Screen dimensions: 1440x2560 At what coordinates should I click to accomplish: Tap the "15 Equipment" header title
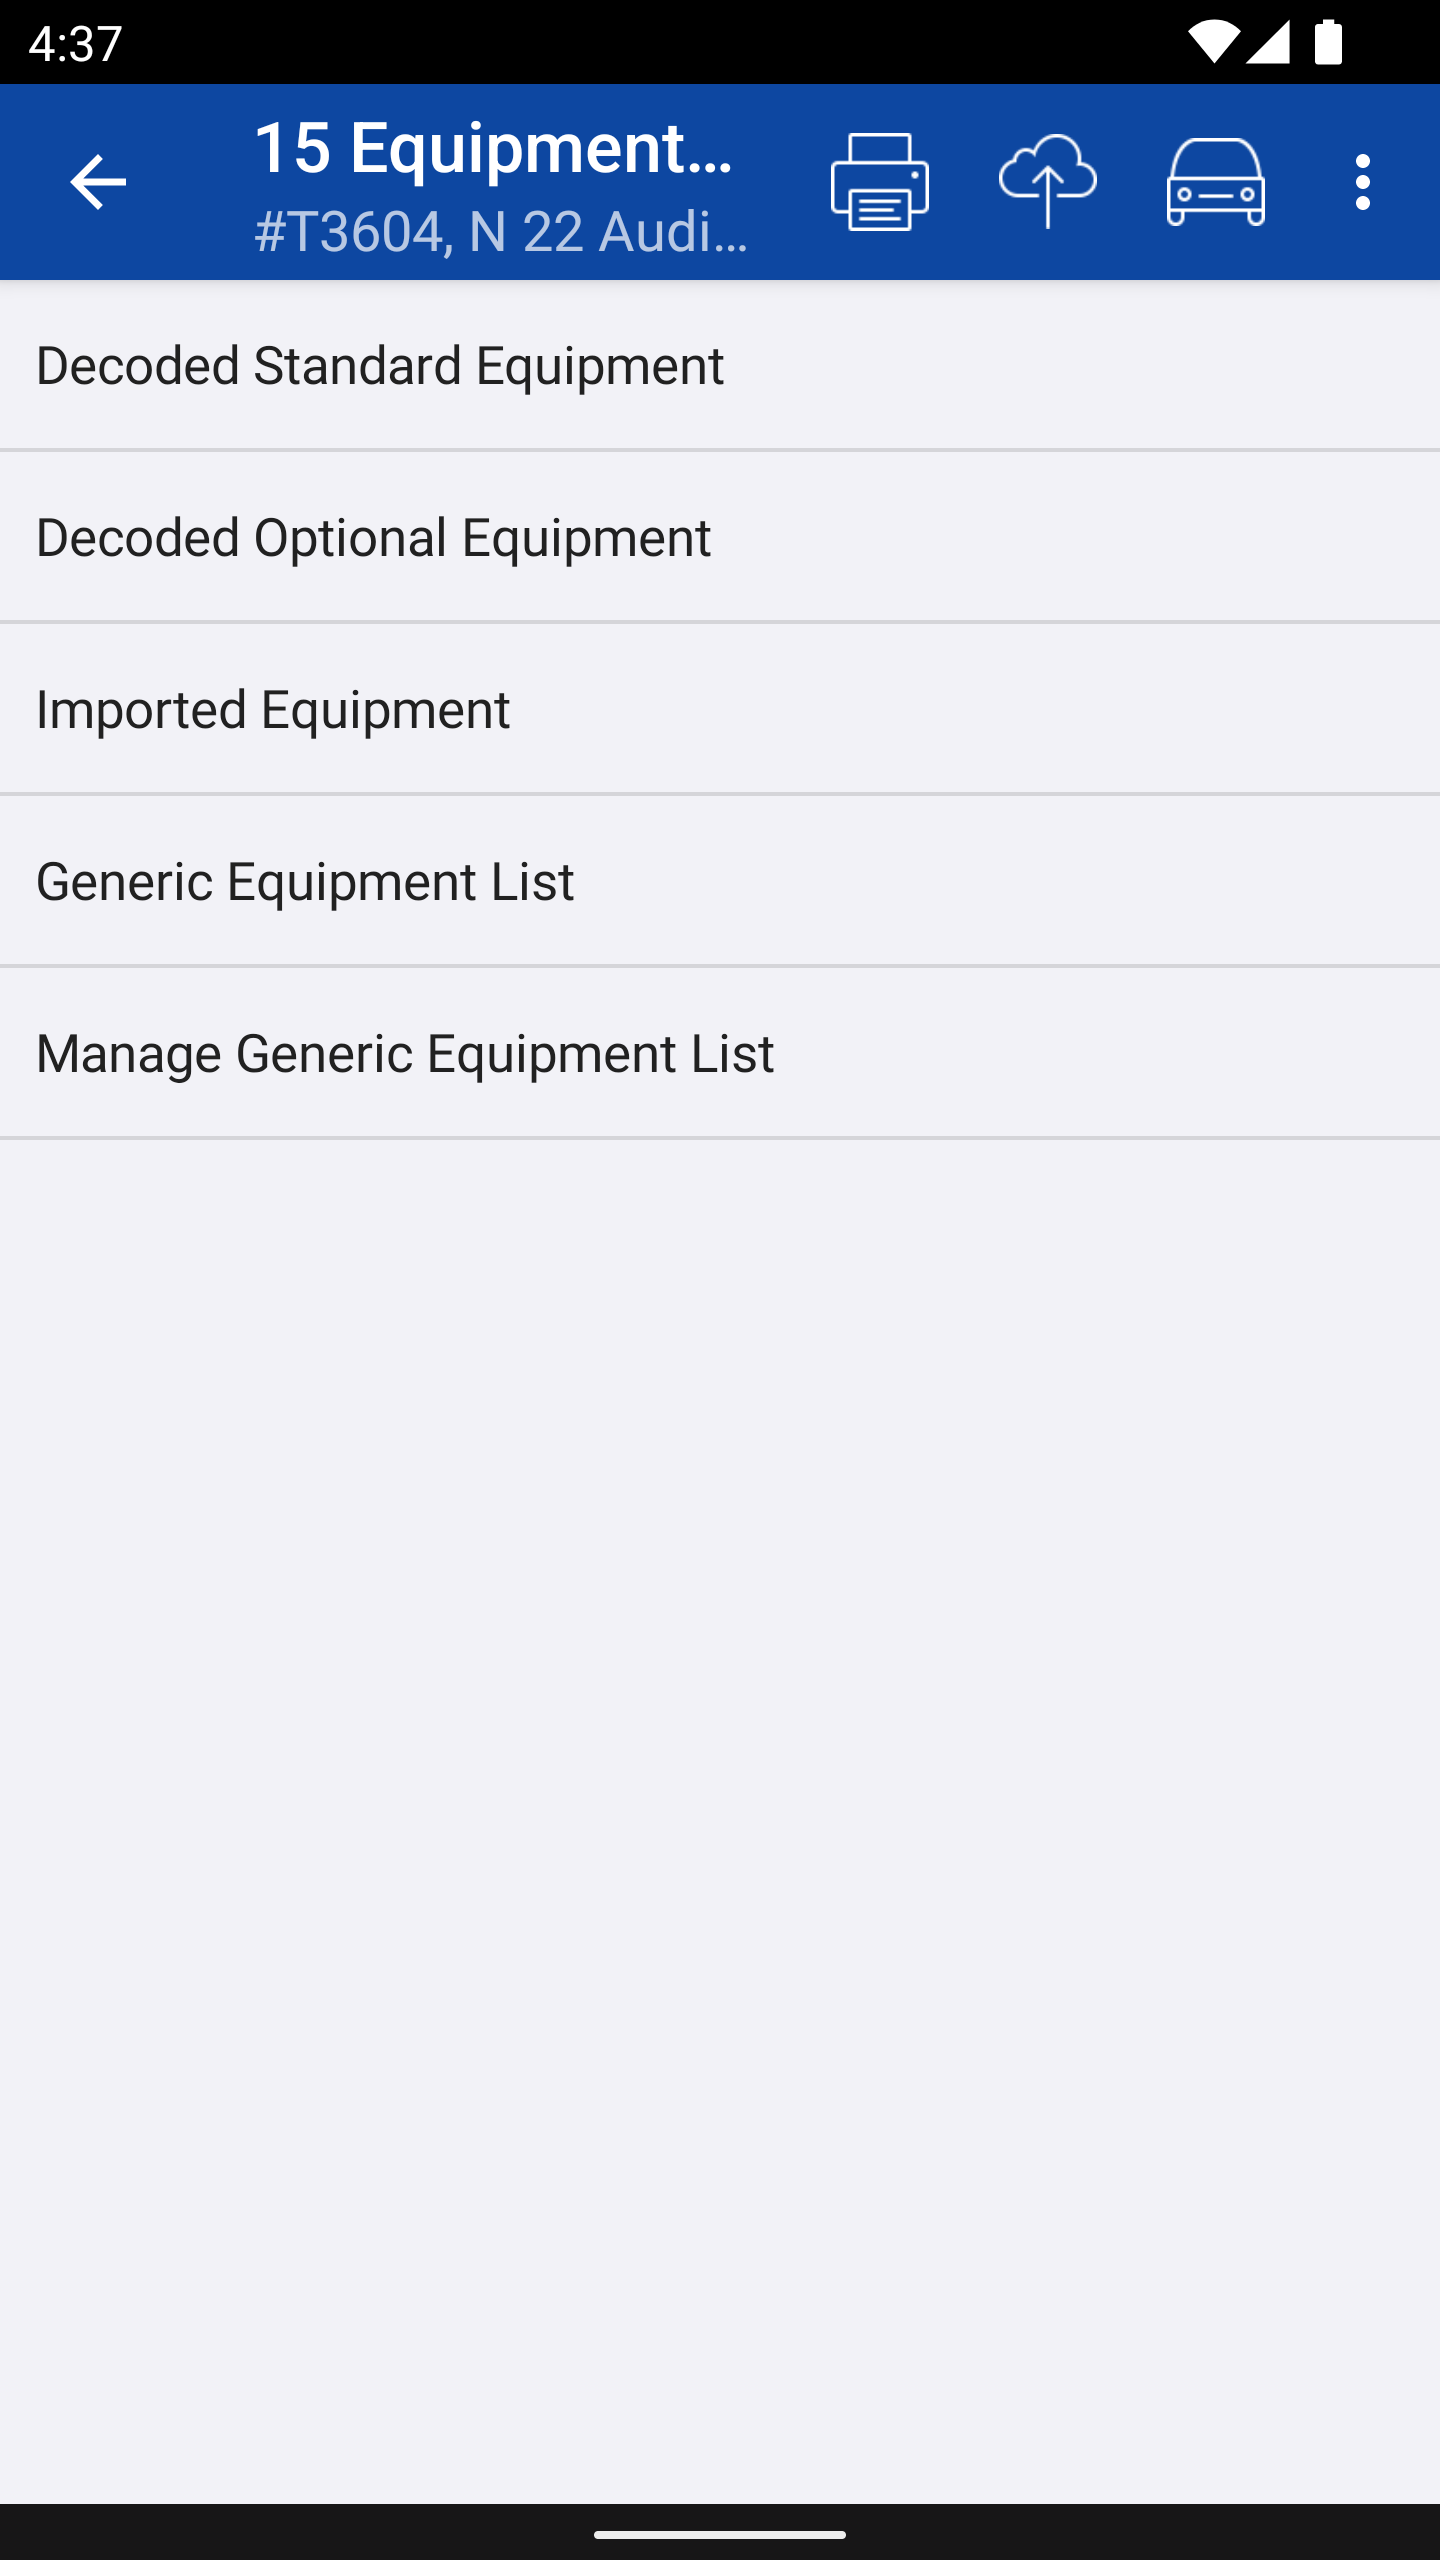pyautogui.click(x=494, y=148)
